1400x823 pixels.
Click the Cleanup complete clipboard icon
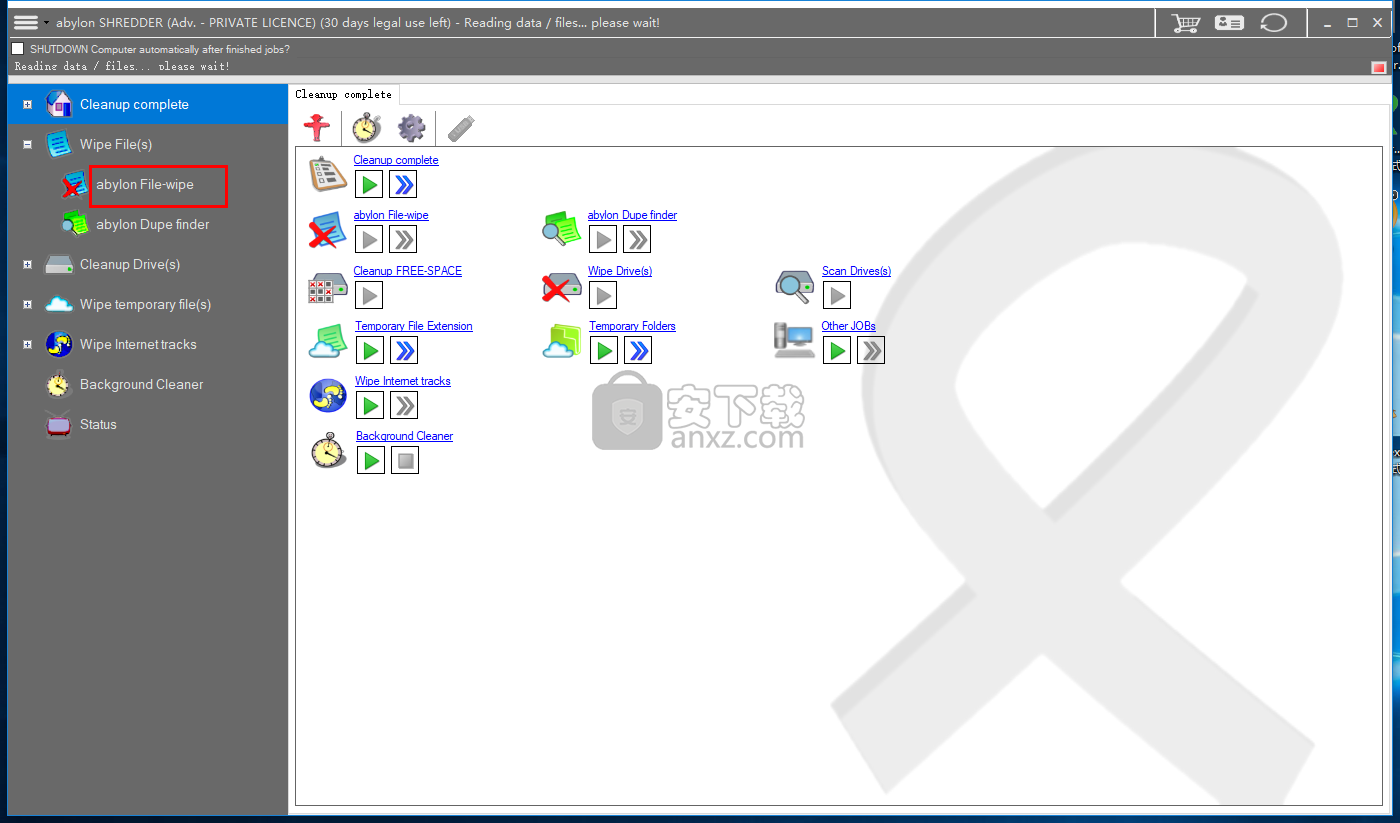(328, 175)
